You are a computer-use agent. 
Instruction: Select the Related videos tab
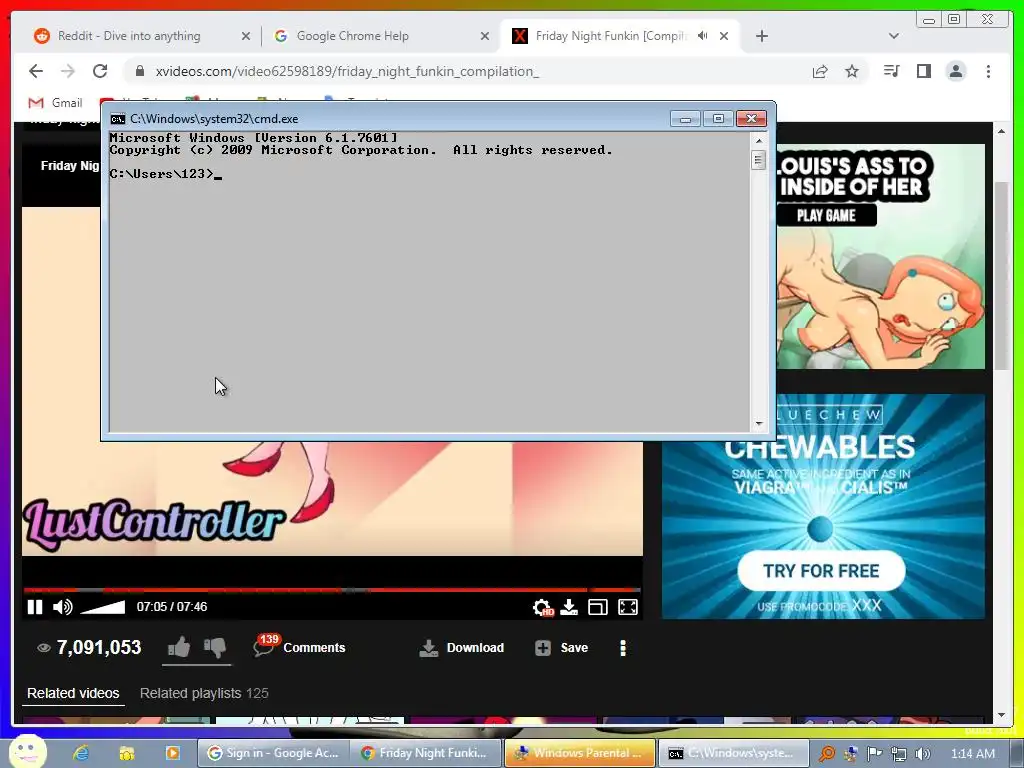coord(73,694)
